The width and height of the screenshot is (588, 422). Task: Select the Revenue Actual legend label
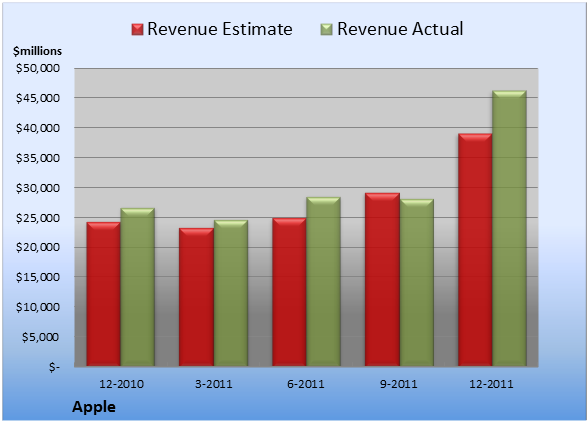tap(400, 29)
